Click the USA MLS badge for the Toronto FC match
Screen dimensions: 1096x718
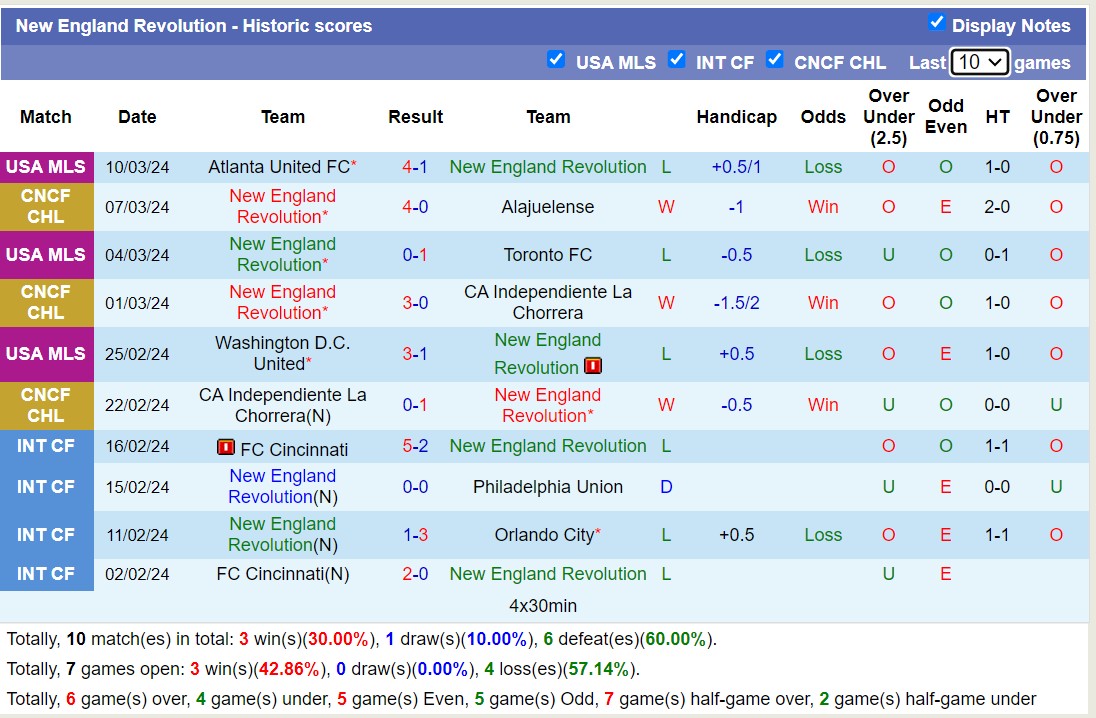coord(46,254)
